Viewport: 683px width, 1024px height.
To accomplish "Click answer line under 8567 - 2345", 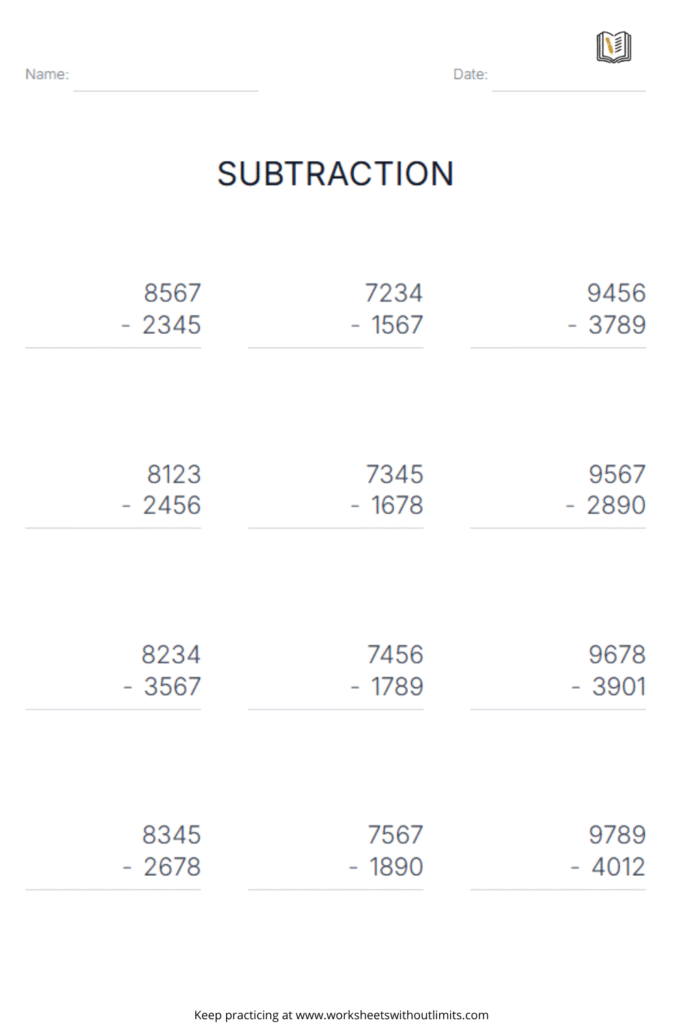I will tap(113, 347).
